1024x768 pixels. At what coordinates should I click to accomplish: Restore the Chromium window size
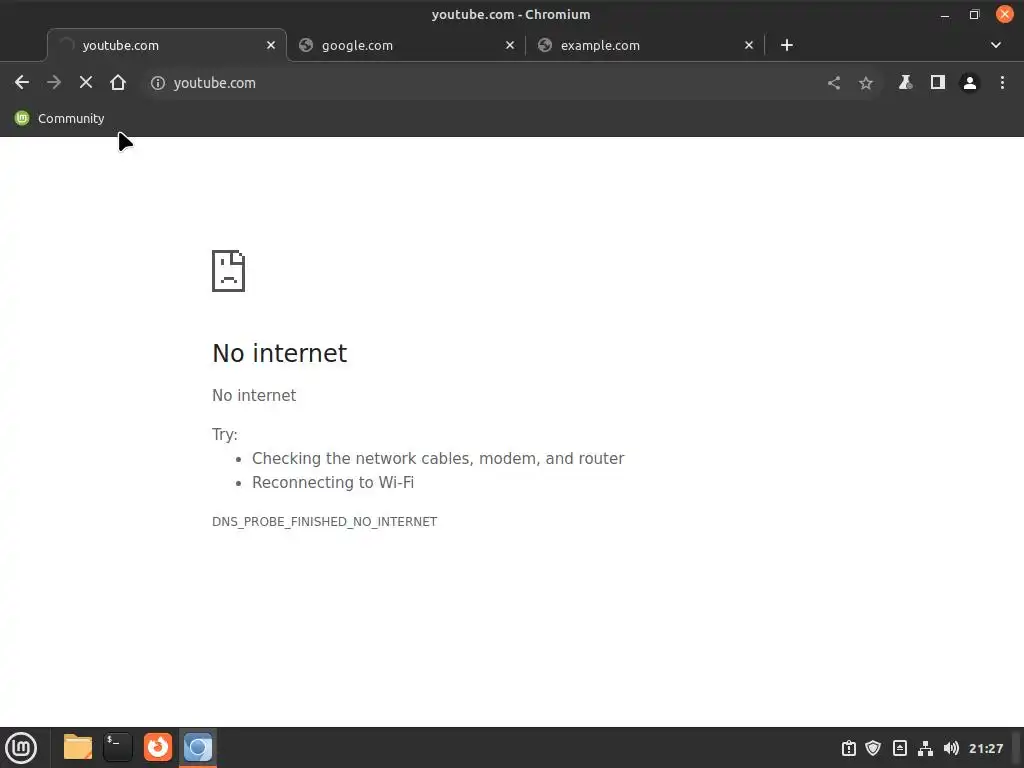click(x=974, y=14)
